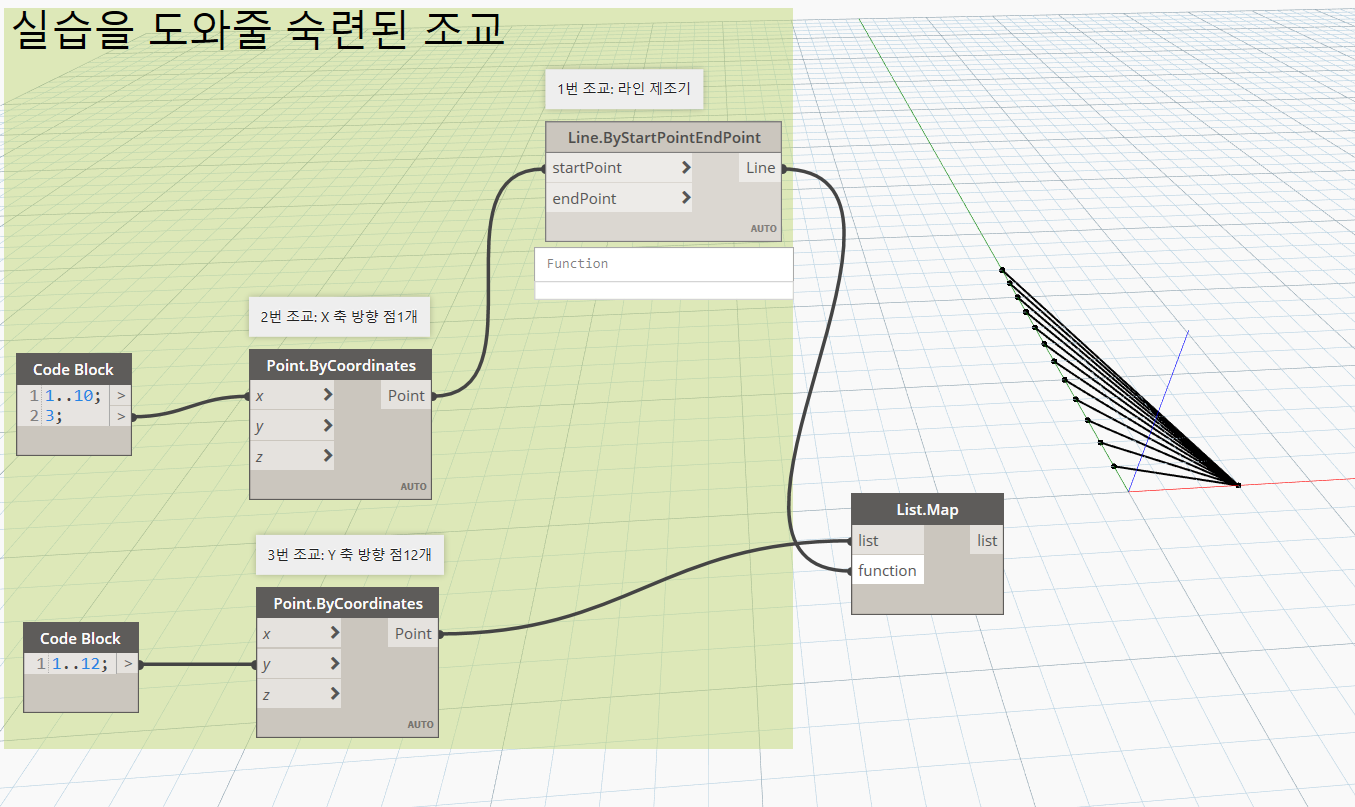Select the note '1번 조교: 라인 제조기'
The height and width of the screenshot is (807, 1355).
(624, 89)
